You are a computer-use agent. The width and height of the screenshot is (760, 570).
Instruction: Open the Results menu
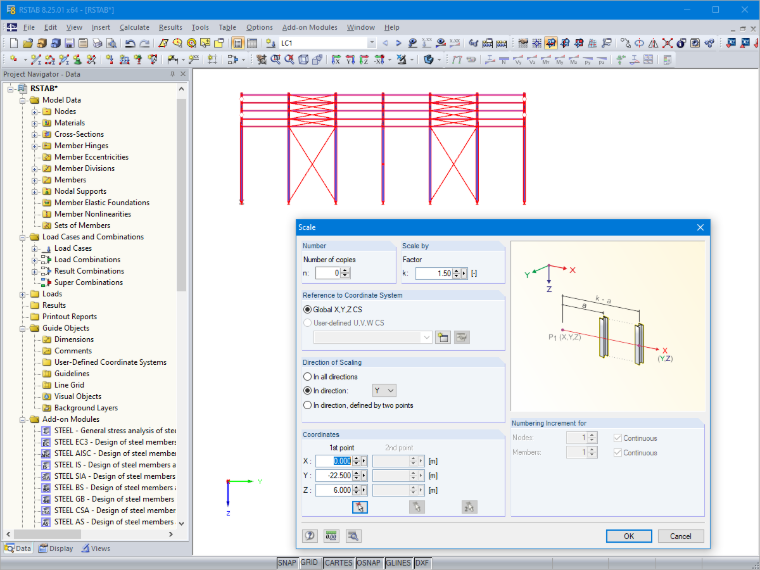tap(171, 28)
